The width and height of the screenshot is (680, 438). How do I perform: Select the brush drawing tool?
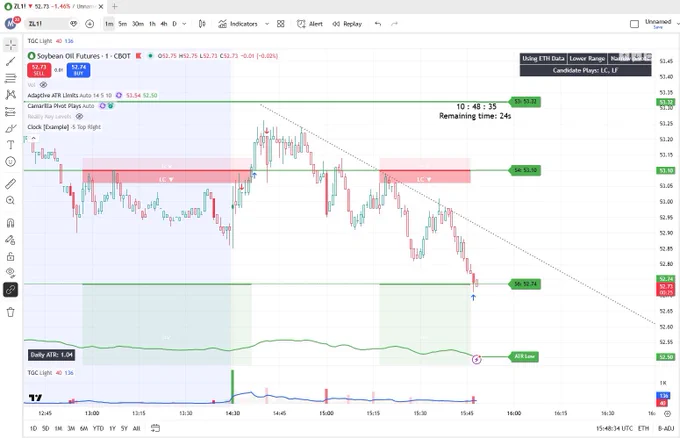click(11, 128)
